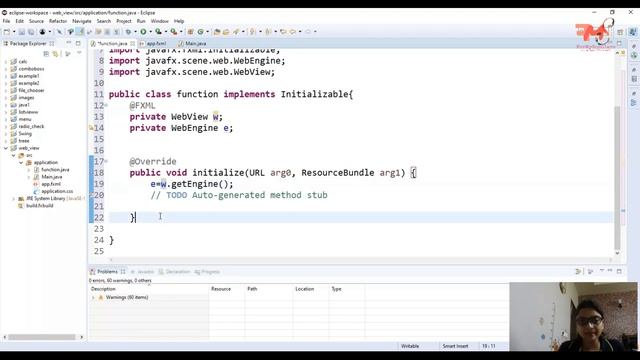Viewport: 640px width, 360px height.
Task: Open the Source menu
Action: coord(36,21)
